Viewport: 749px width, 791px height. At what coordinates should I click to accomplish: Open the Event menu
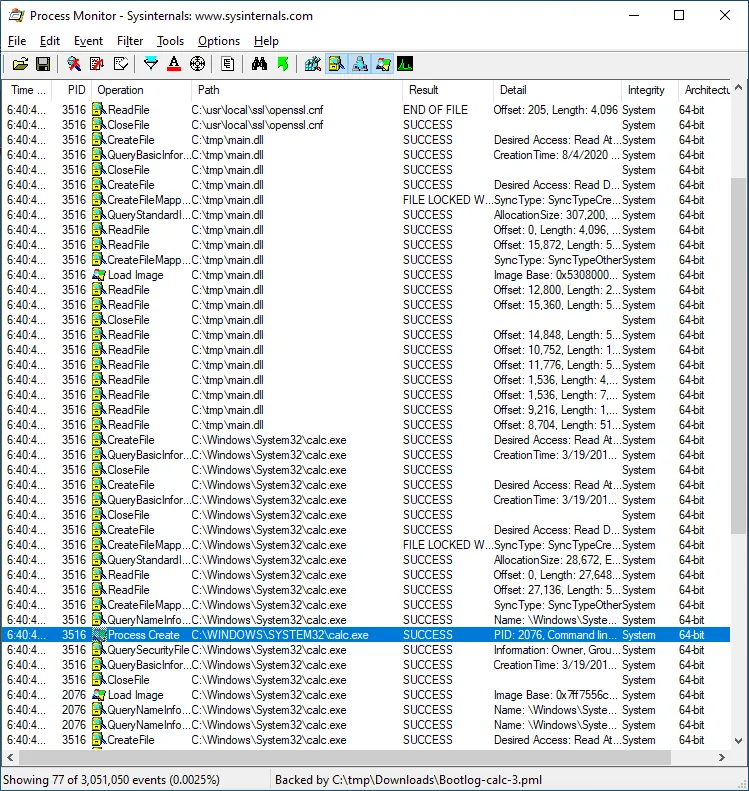click(x=88, y=41)
